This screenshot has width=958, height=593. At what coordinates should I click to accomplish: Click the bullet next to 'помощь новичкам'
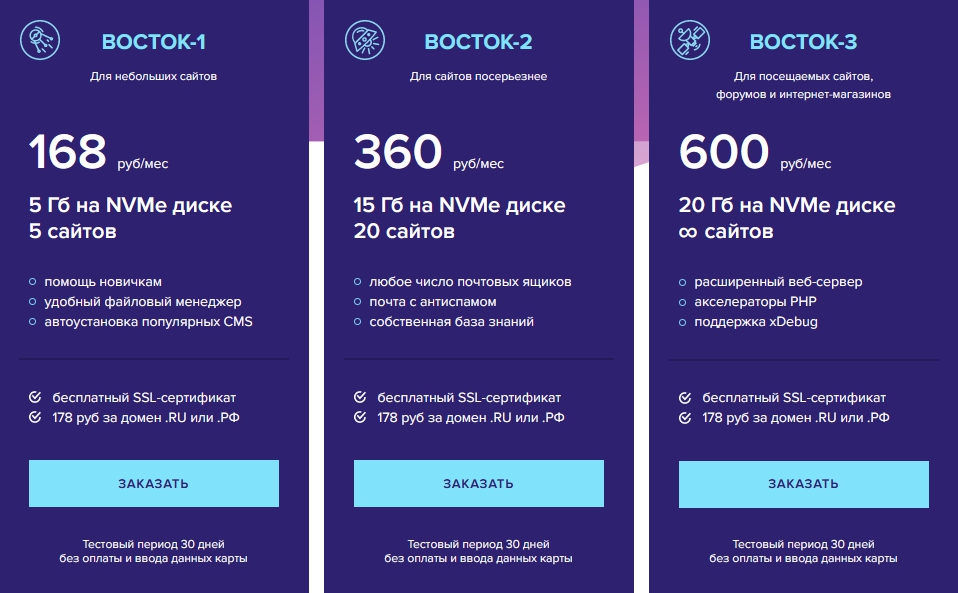point(33,282)
